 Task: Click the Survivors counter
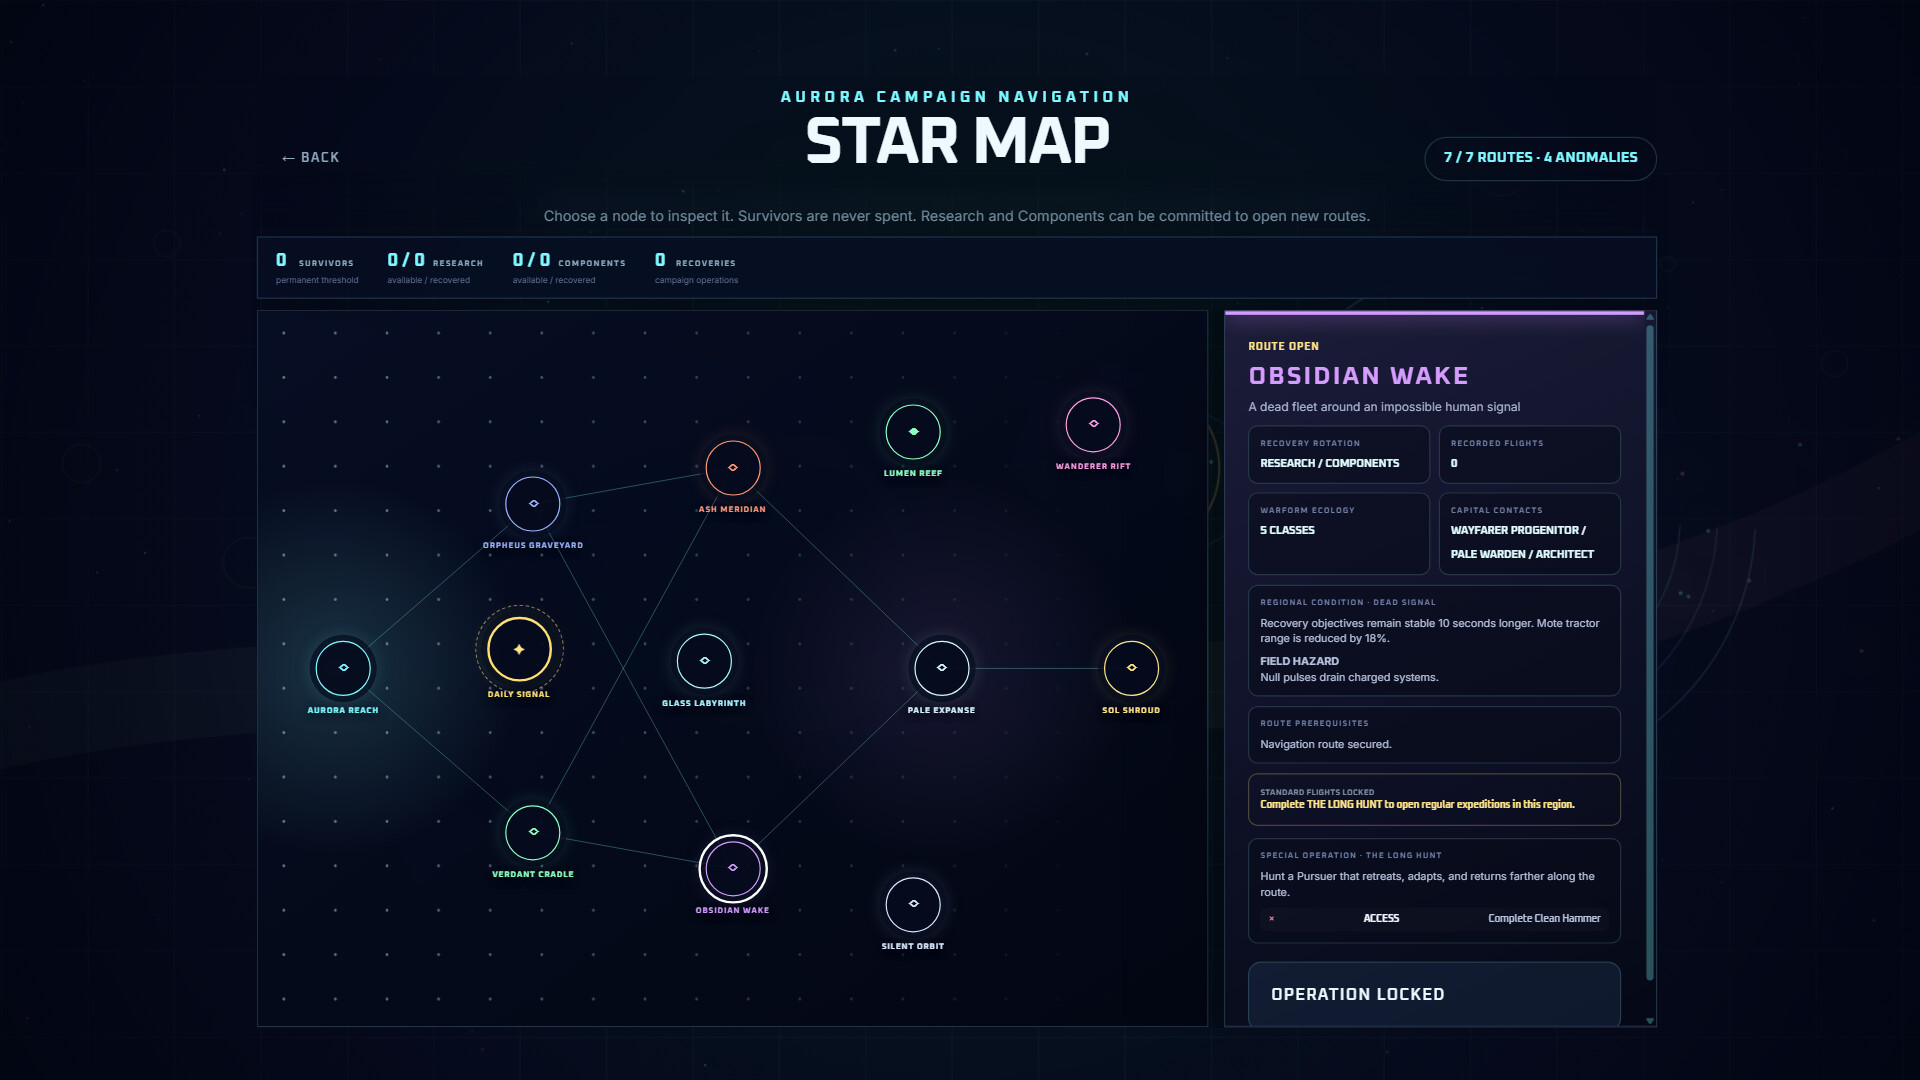[x=317, y=268]
